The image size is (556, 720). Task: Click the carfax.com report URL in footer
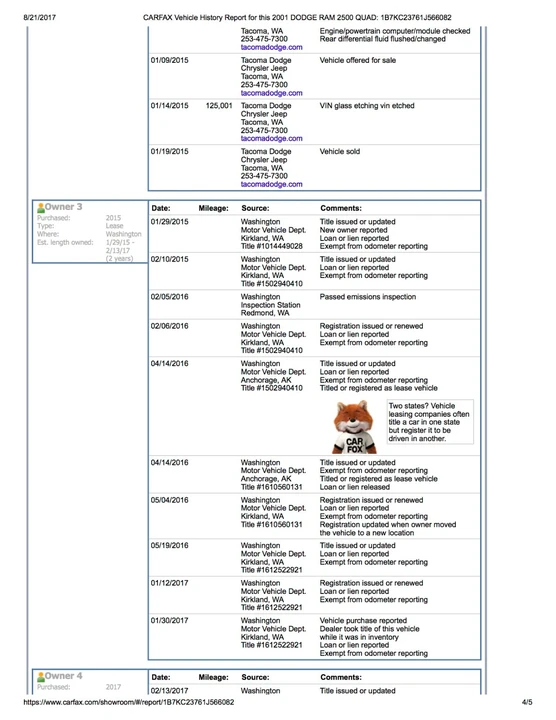(129, 702)
